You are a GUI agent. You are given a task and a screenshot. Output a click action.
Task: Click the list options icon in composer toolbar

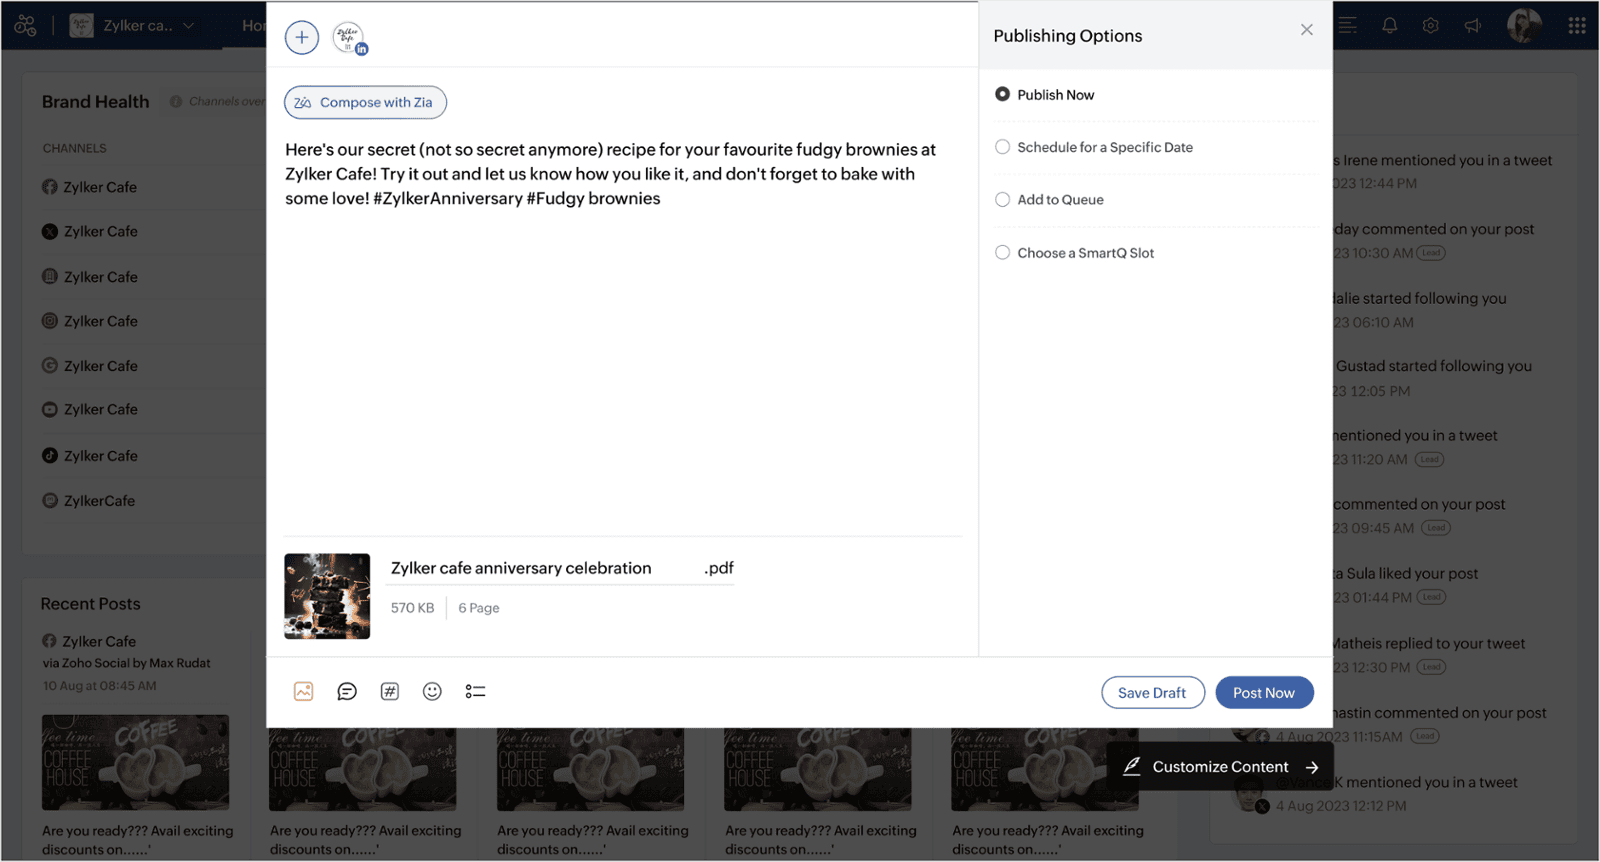[475, 691]
